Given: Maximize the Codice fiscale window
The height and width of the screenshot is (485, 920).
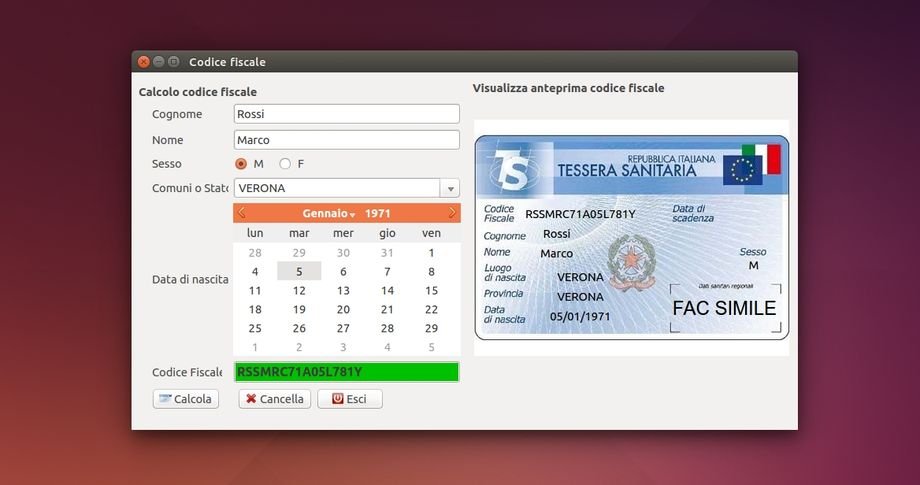Looking at the screenshot, I should pos(174,62).
